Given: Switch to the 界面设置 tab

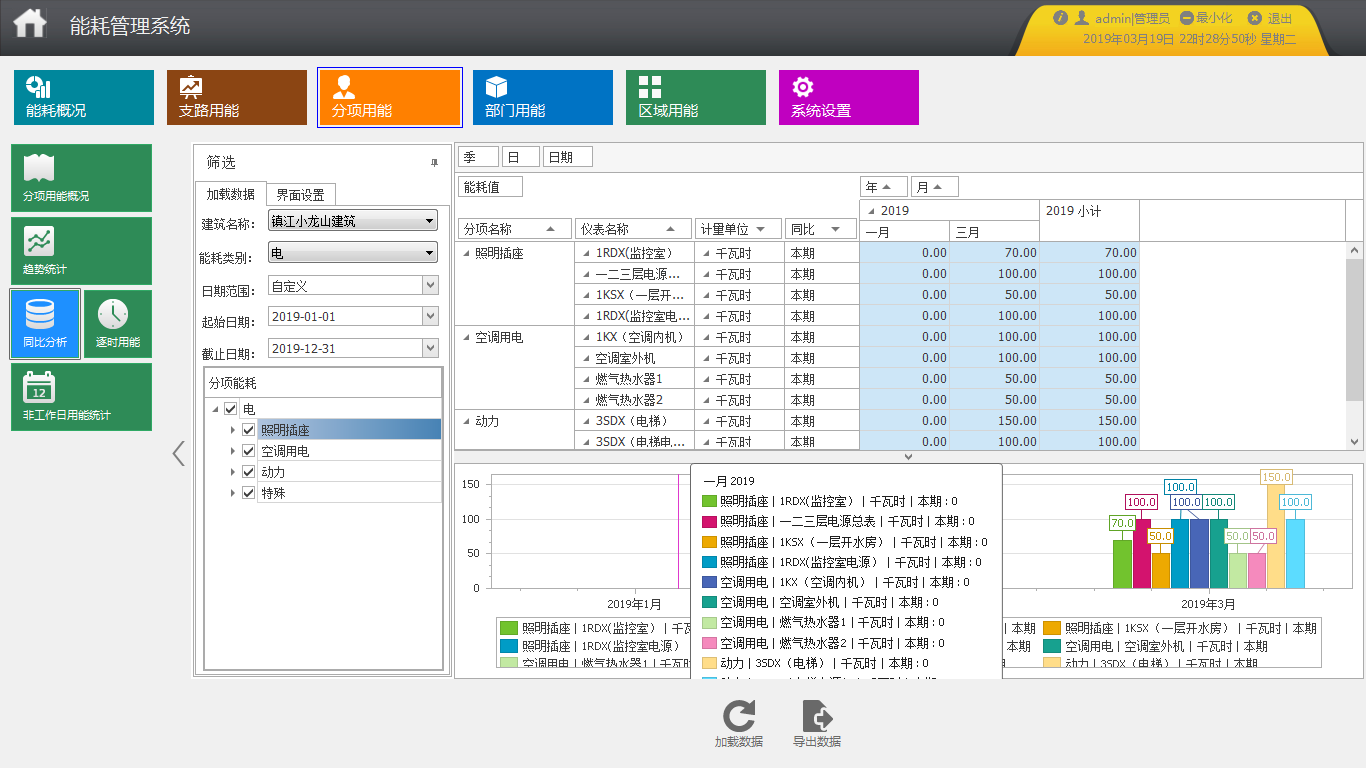Looking at the screenshot, I should coord(301,195).
